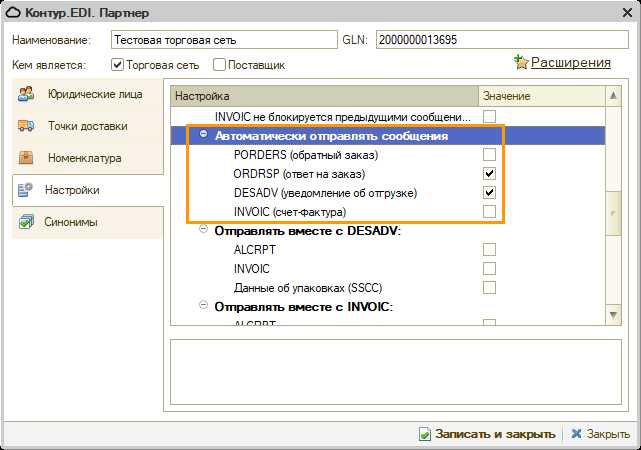
Task: Click Записать и закрыть button
Action: 488,434
